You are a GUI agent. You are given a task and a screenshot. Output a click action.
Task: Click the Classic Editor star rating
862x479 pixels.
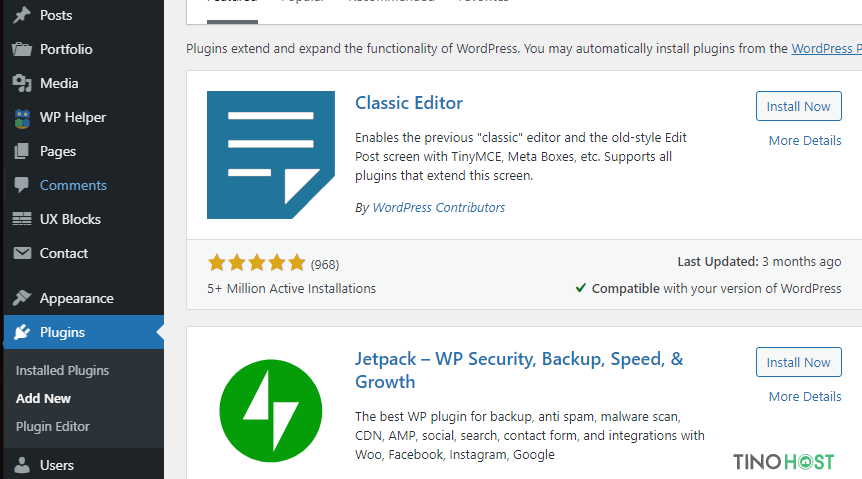click(x=256, y=263)
